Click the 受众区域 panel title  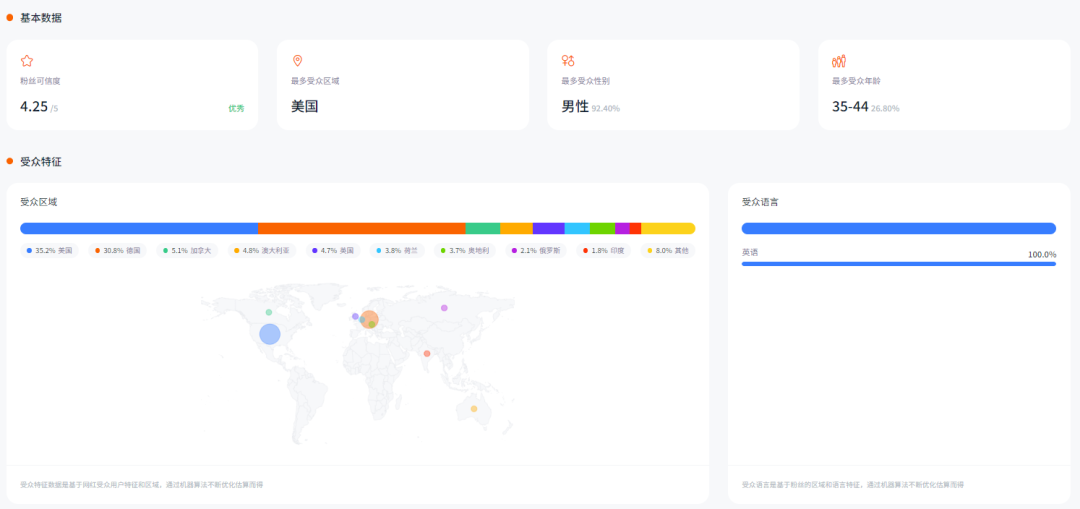[x=39, y=202]
